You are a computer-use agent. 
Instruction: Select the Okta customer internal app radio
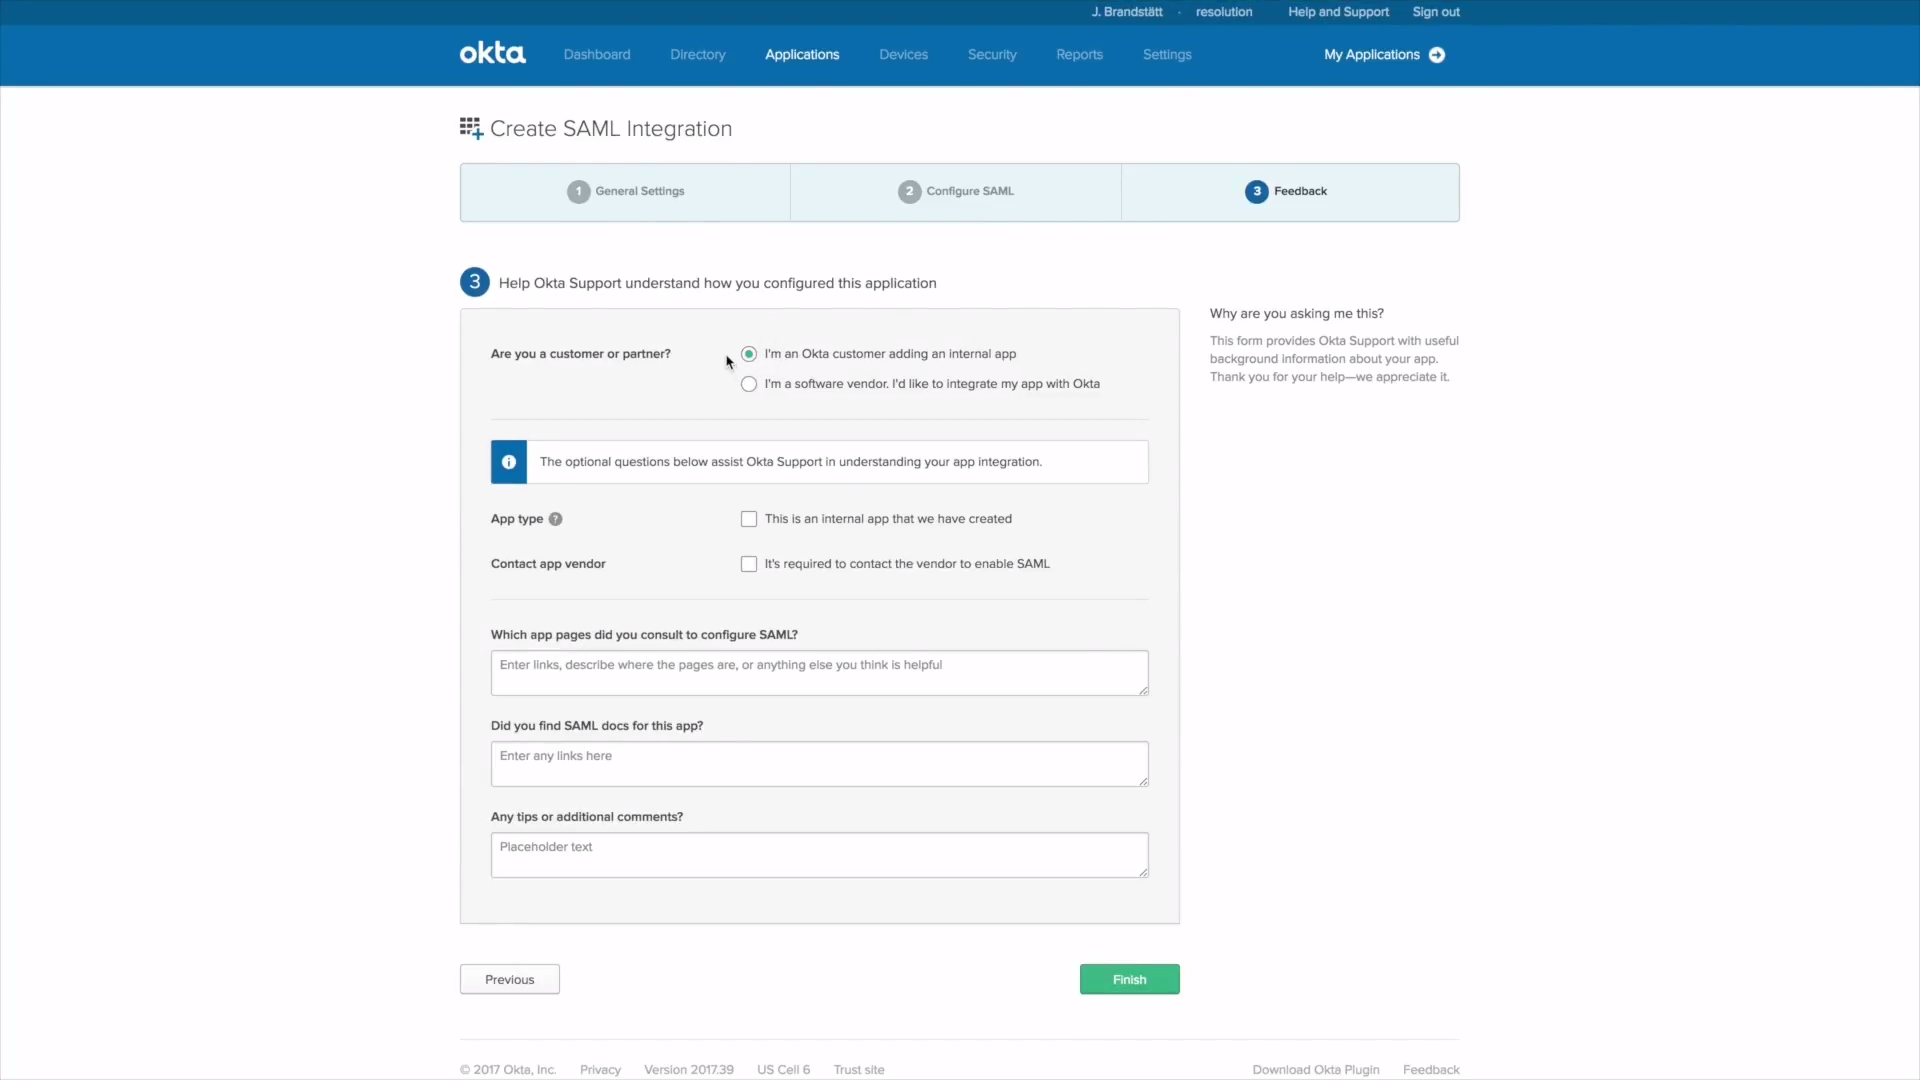pyautogui.click(x=749, y=354)
